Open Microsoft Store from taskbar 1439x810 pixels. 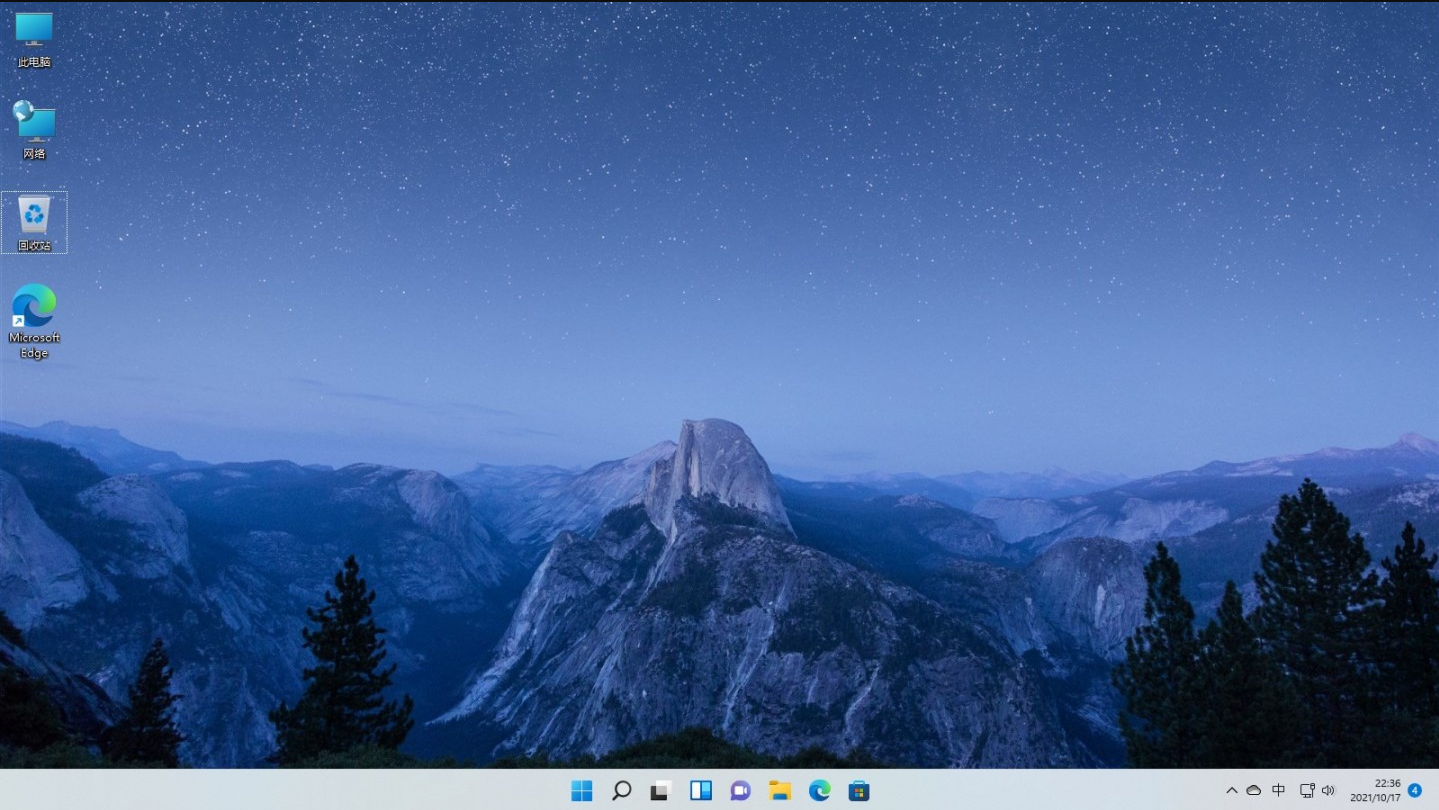[859, 791]
